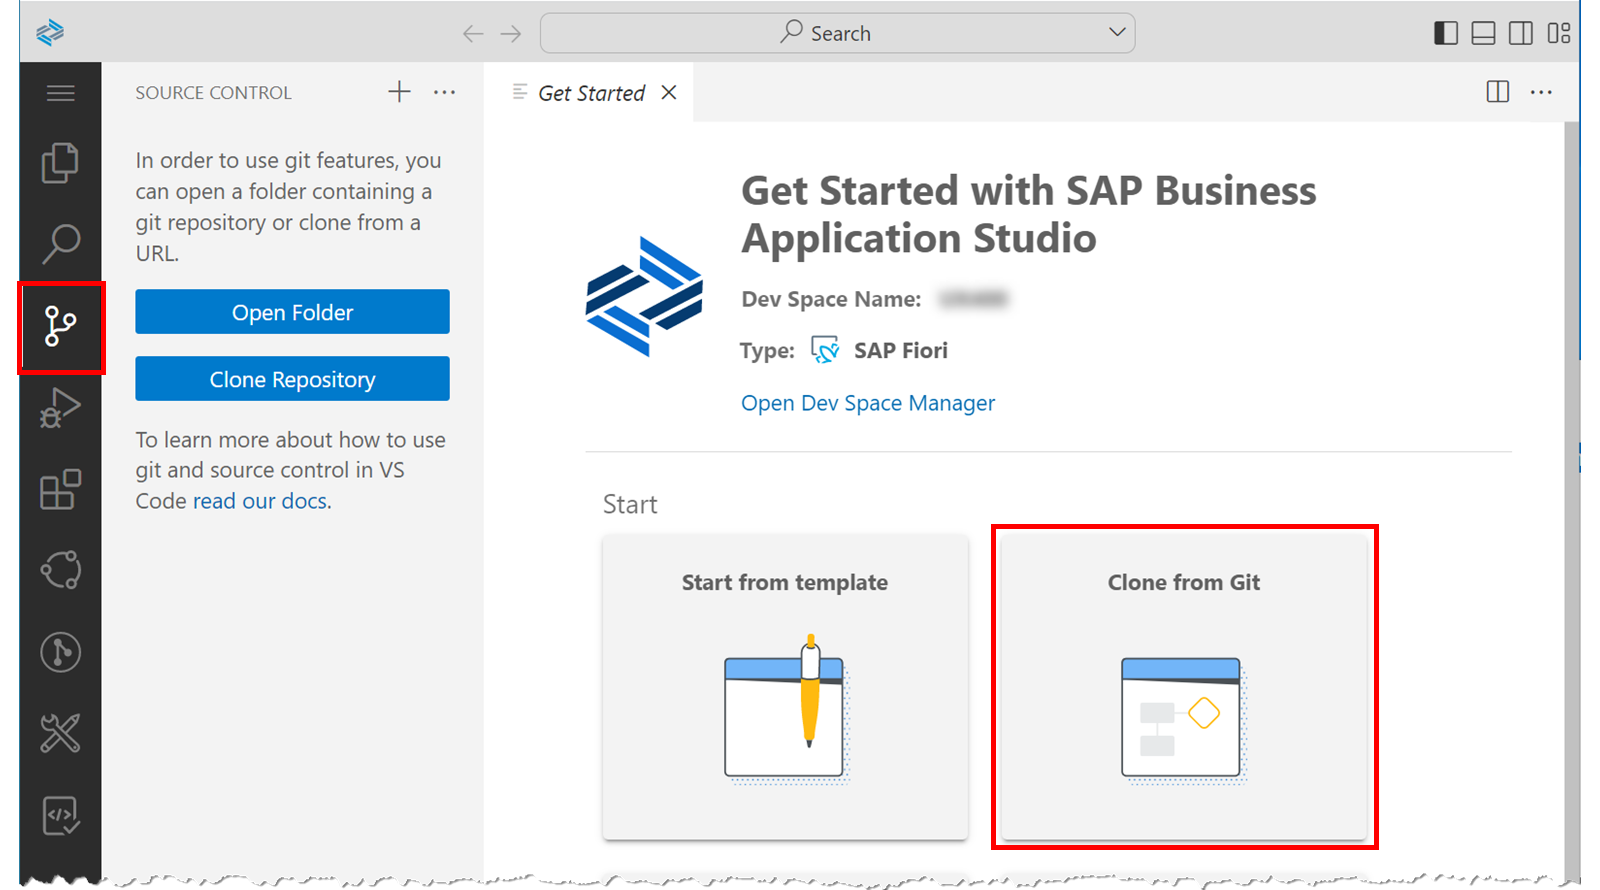Screen dimensions: 1600x890
Task: Open the Run and Debug view
Action: tap(60, 408)
